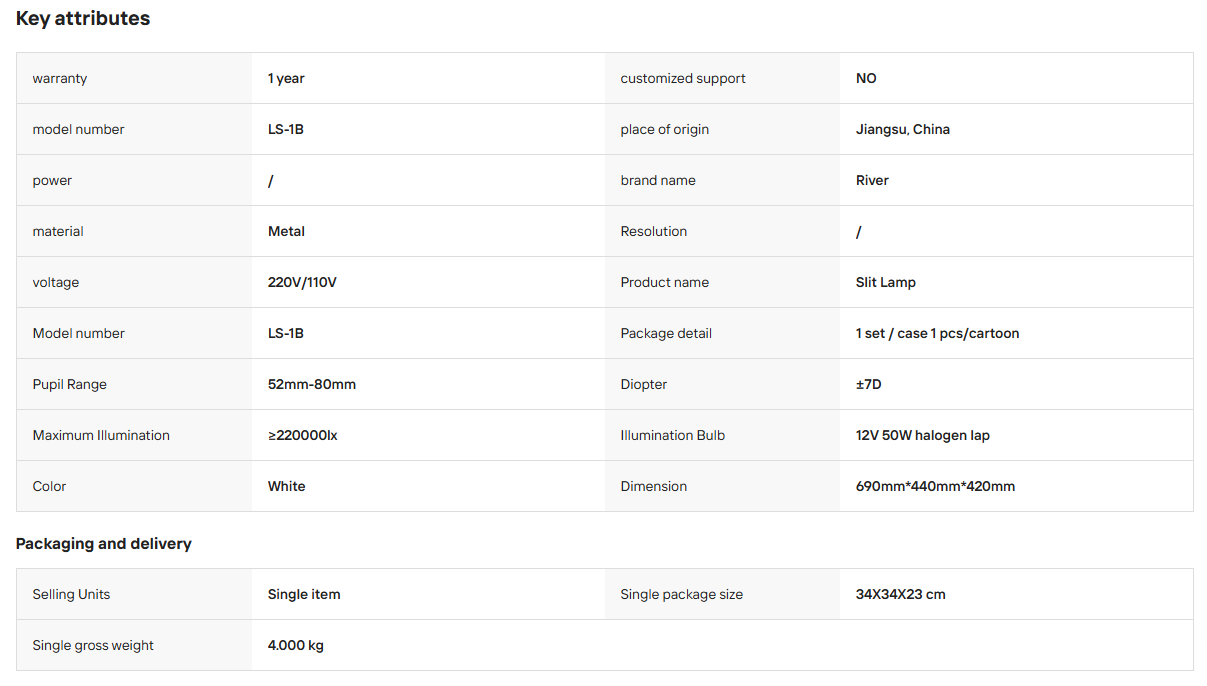This screenshot has width=1207, height=686.
Task: Select the Selling Units Single item value
Action: pos(304,594)
